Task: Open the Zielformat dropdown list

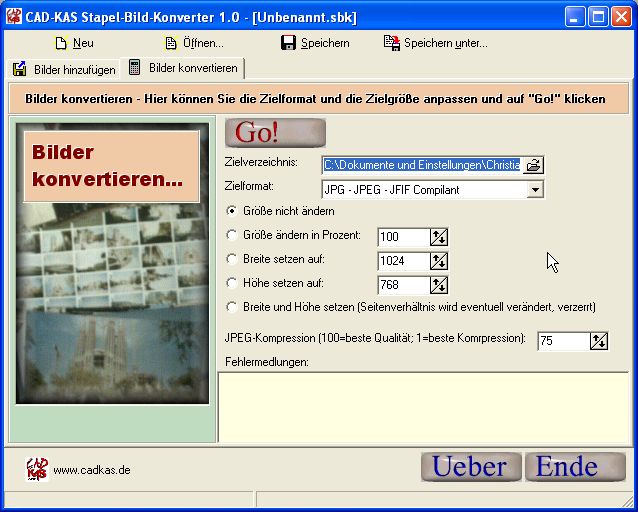Action: (x=535, y=189)
